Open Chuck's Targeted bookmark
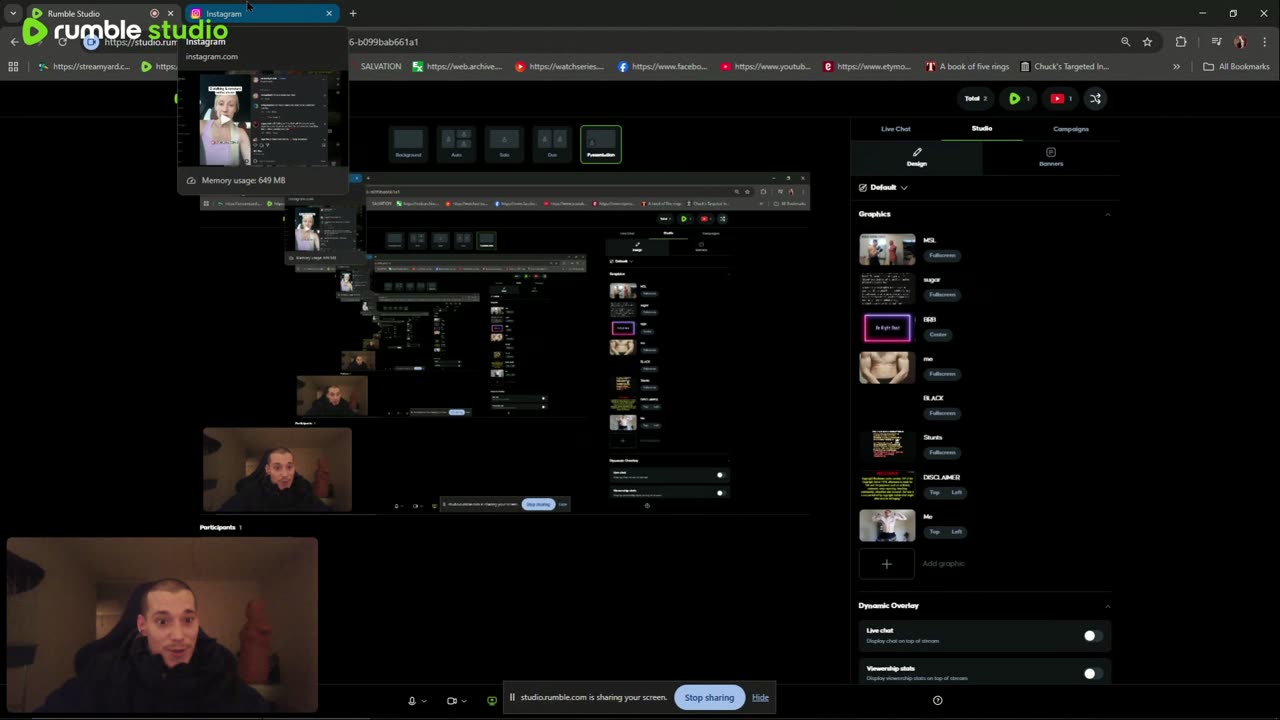1280x720 pixels. tap(1065, 67)
